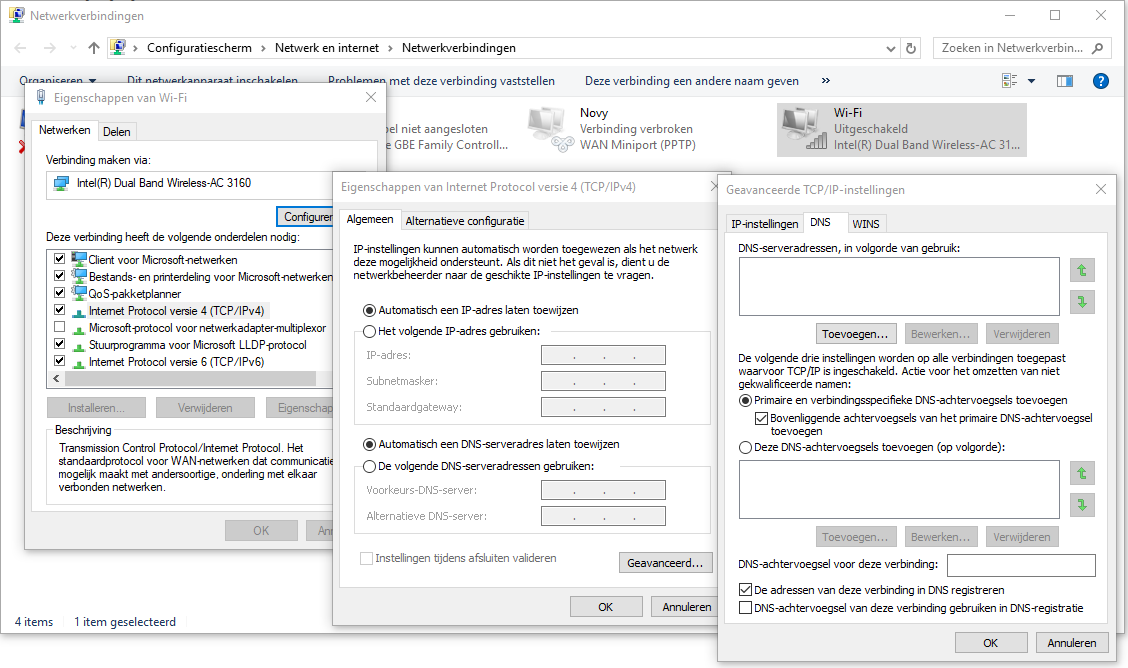
Task: Click the DNS-achtervoegsel voor deze verbinding field
Action: [x=1021, y=564]
